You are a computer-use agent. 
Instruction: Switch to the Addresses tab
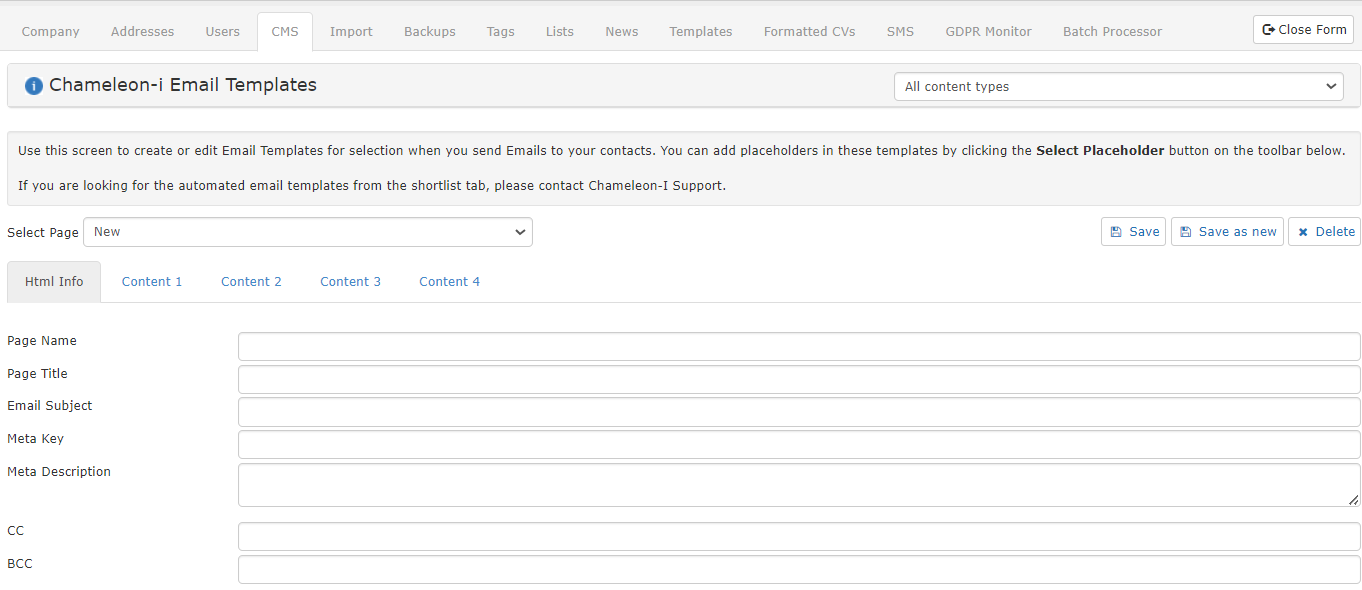(142, 32)
